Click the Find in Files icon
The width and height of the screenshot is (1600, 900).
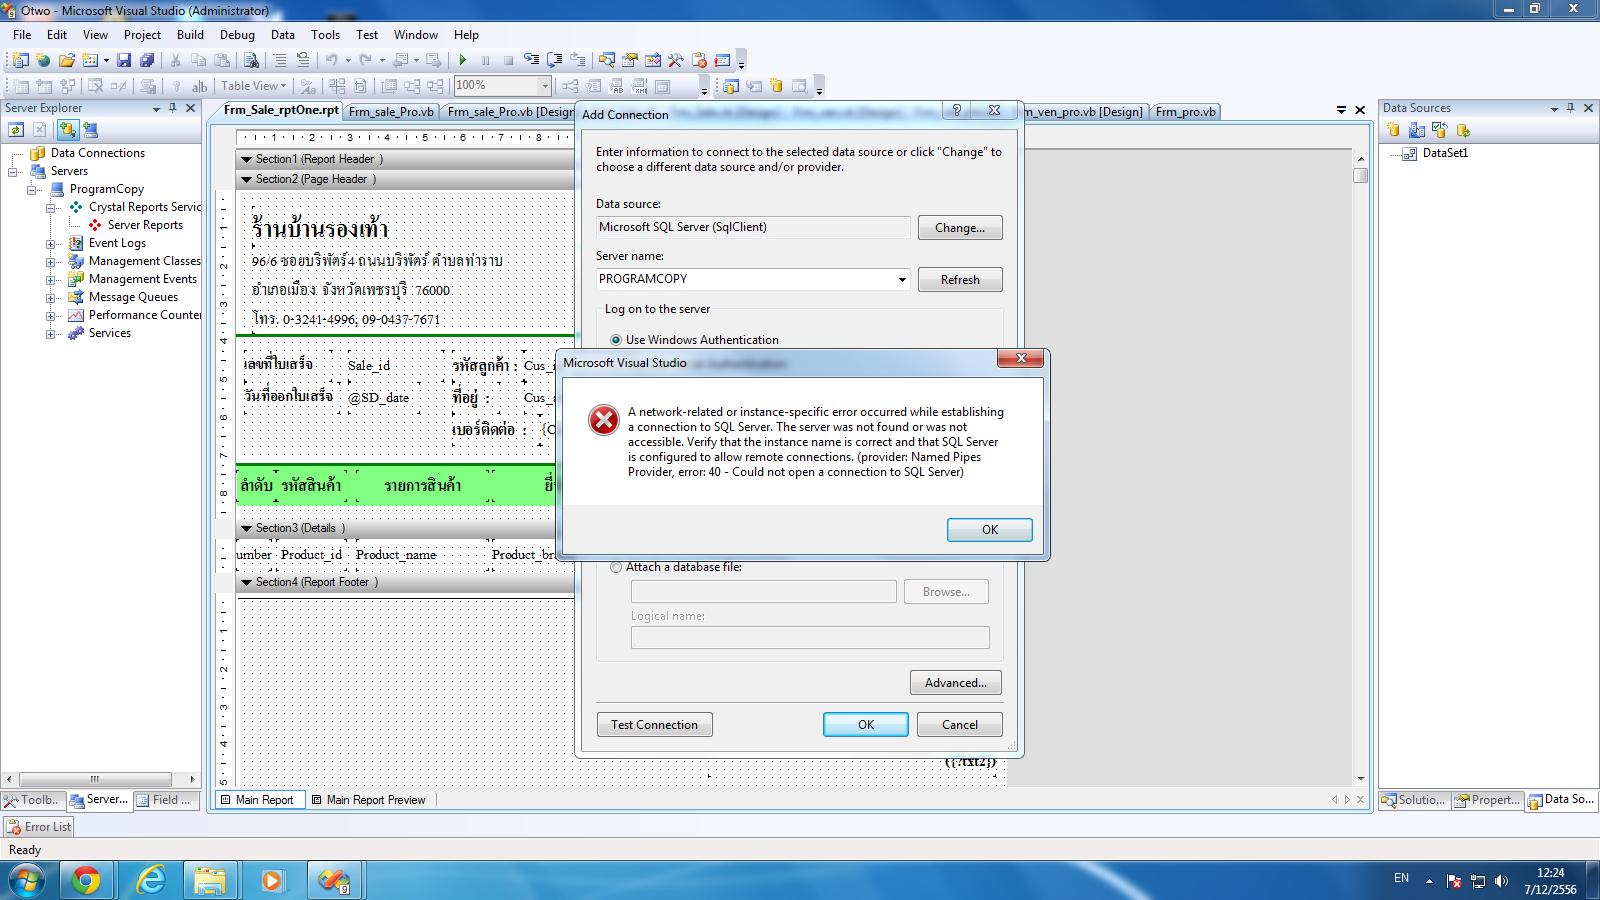[x=251, y=60]
